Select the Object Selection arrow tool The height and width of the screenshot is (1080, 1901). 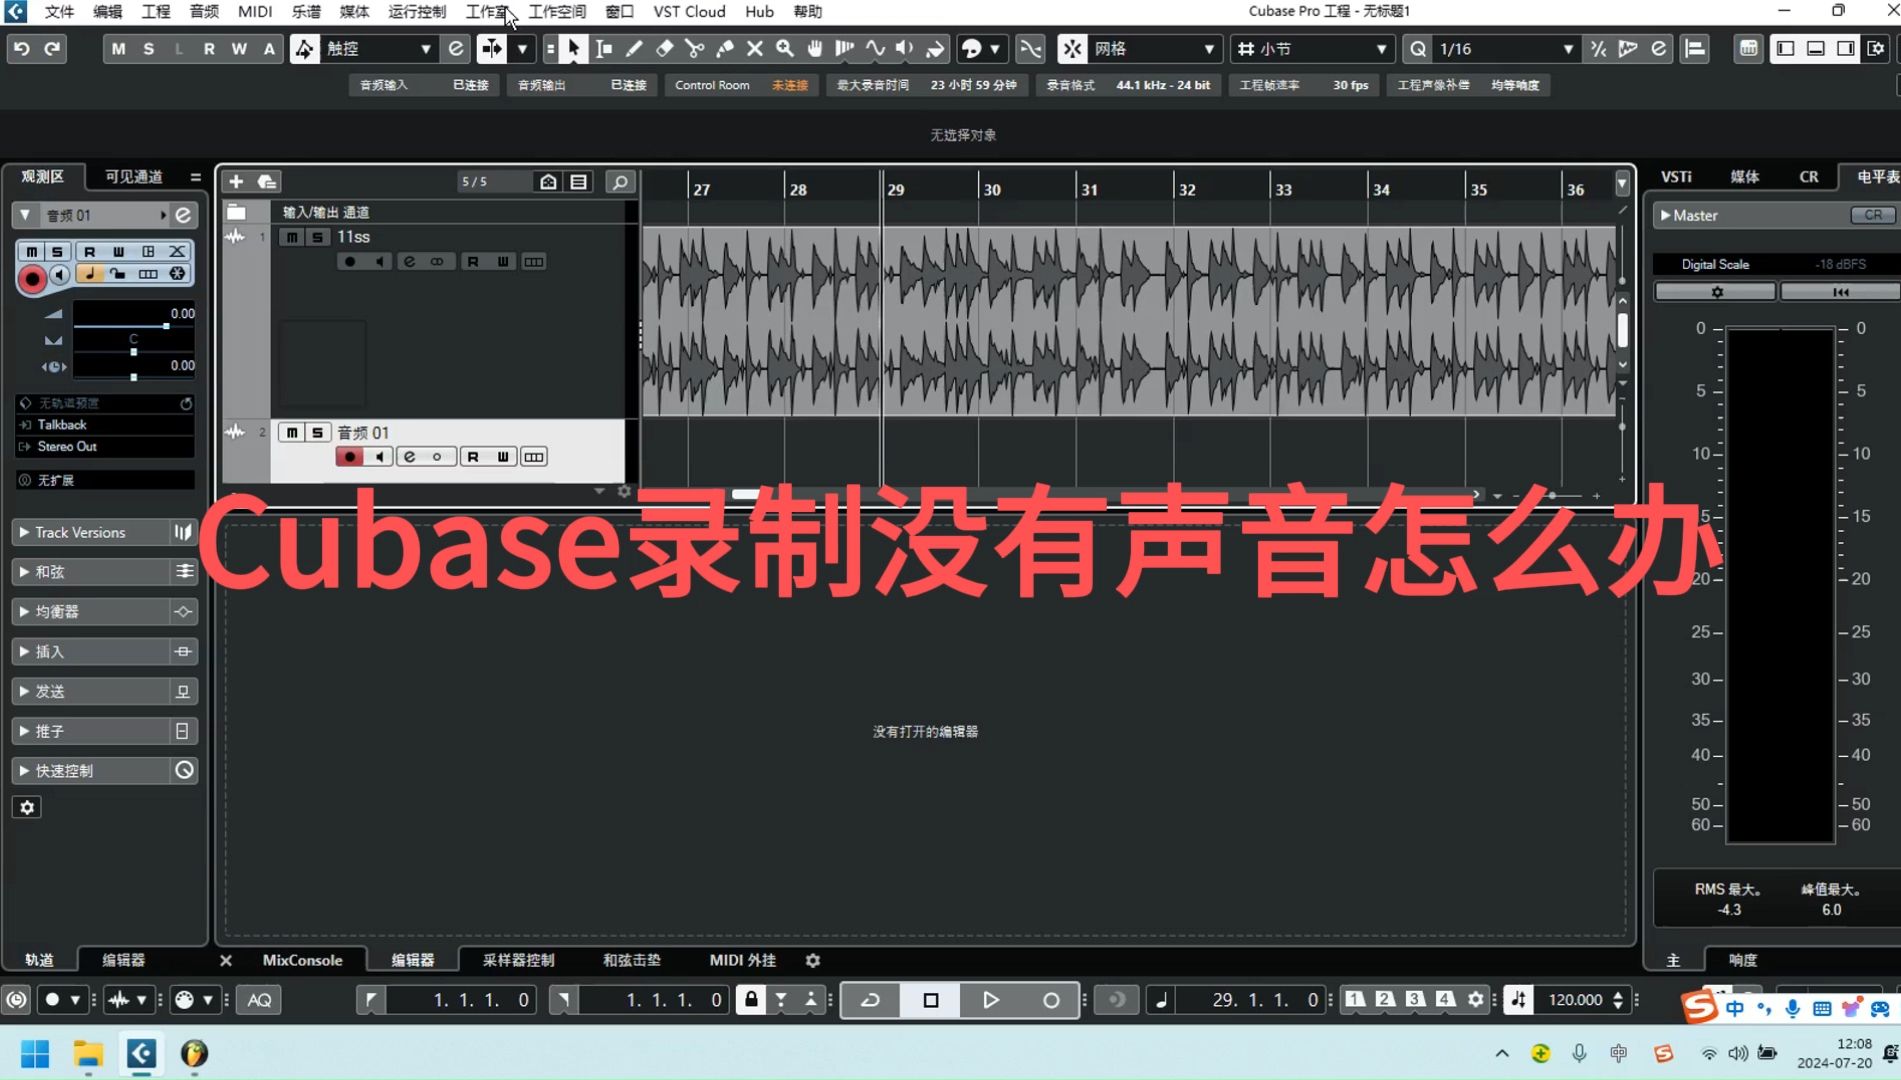pyautogui.click(x=574, y=48)
